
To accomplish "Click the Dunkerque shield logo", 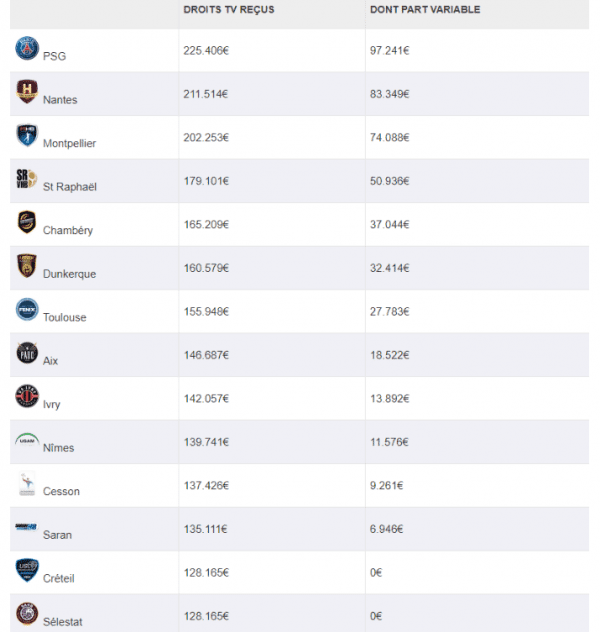I will tap(27, 266).
